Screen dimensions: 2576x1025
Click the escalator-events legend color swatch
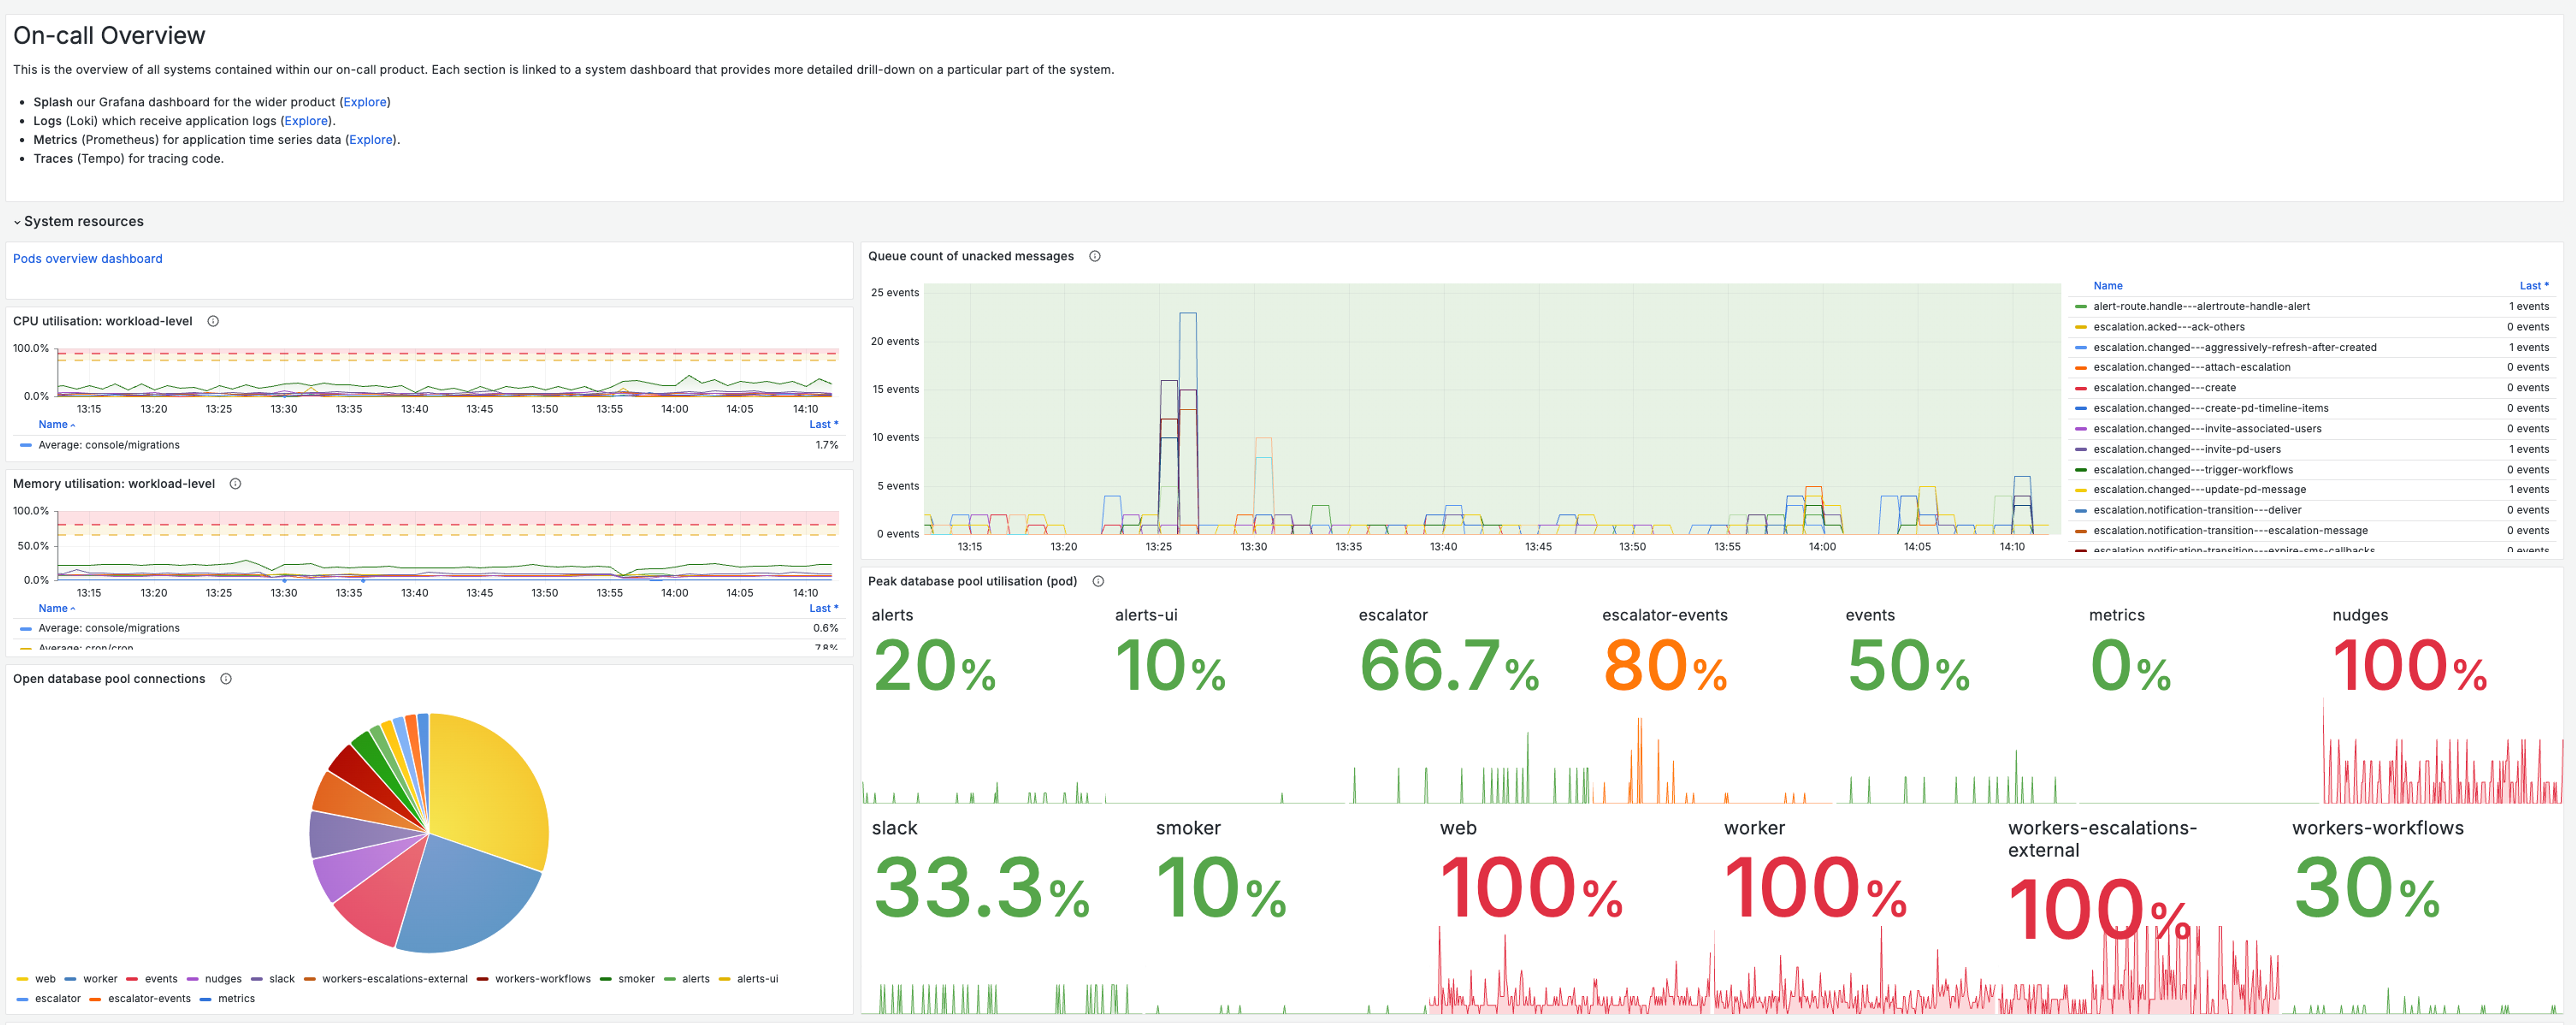pyautogui.click(x=95, y=999)
